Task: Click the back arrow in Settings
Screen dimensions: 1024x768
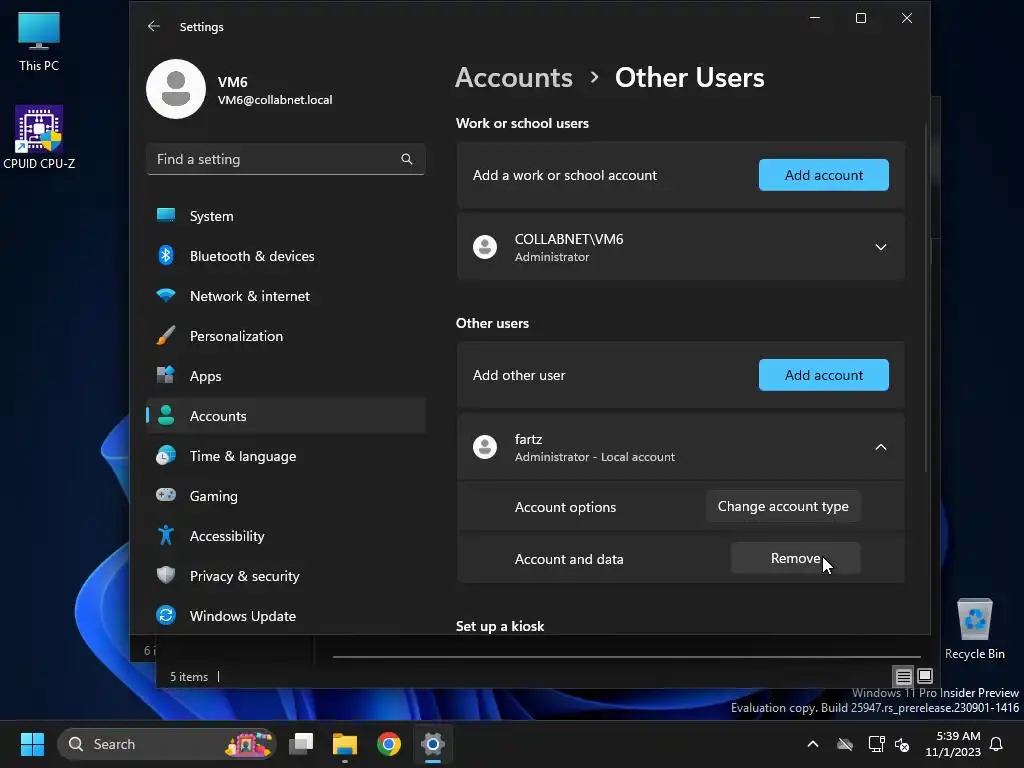Action: 153,26
